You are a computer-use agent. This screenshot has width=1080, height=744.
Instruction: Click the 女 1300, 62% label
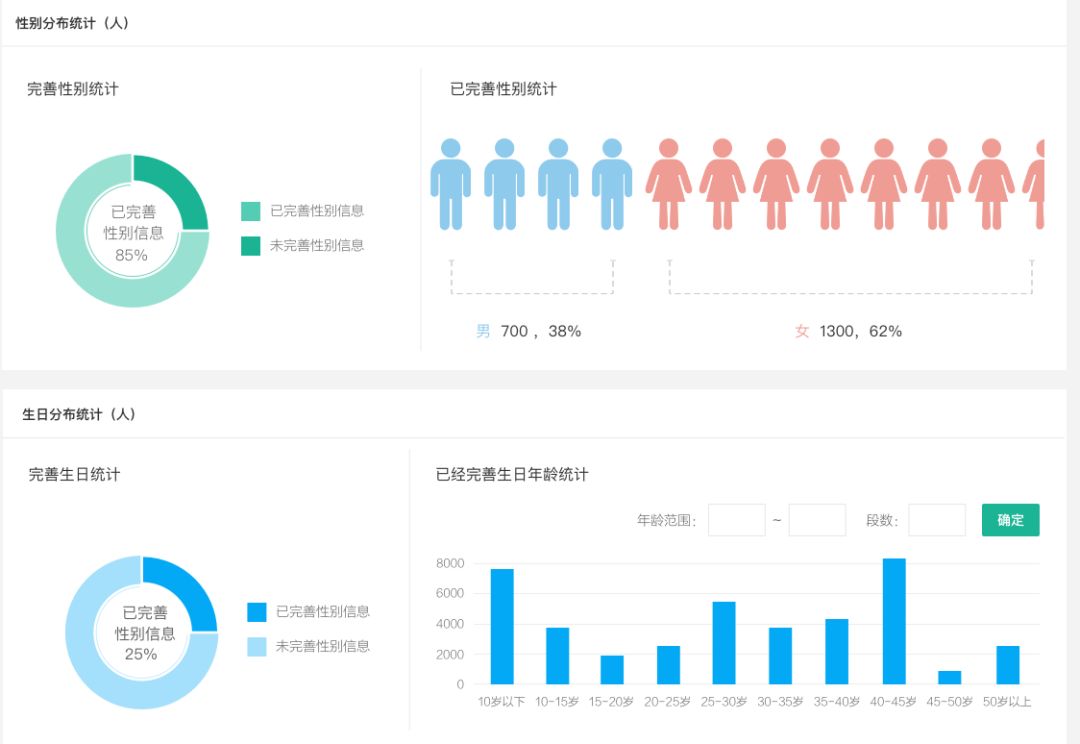[847, 330]
